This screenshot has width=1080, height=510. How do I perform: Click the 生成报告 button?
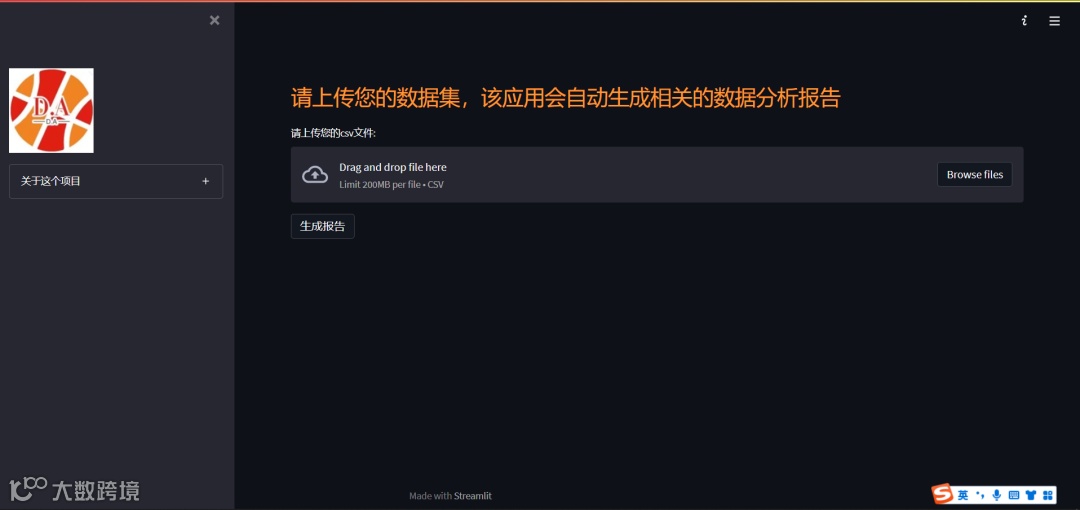[x=322, y=227]
